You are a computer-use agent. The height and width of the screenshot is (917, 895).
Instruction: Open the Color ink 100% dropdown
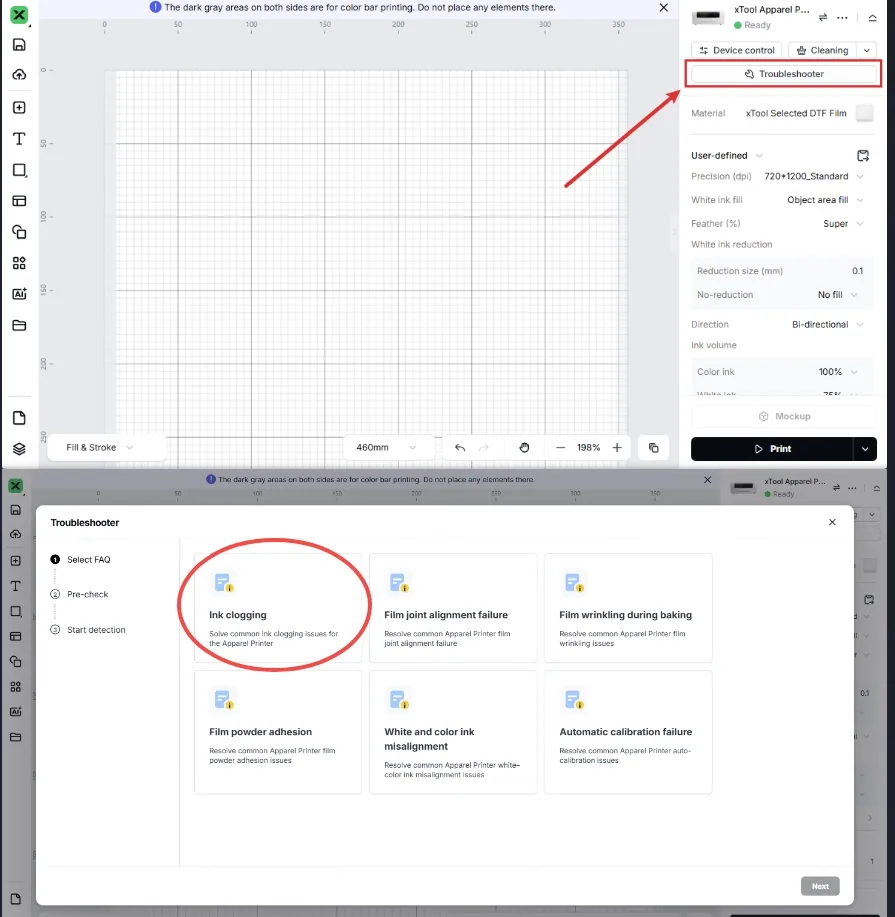coord(854,372)
